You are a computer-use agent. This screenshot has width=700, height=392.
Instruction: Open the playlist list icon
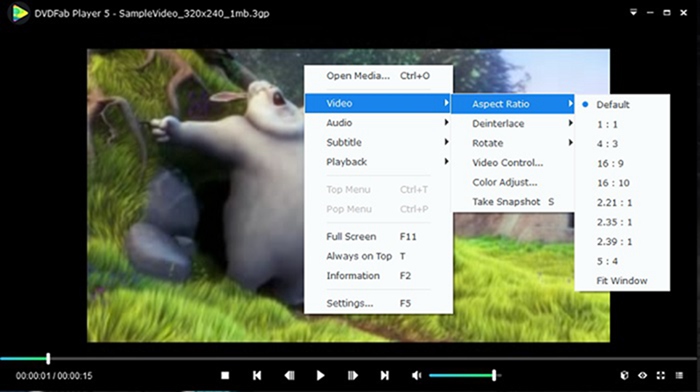click(x=679, y=375)
